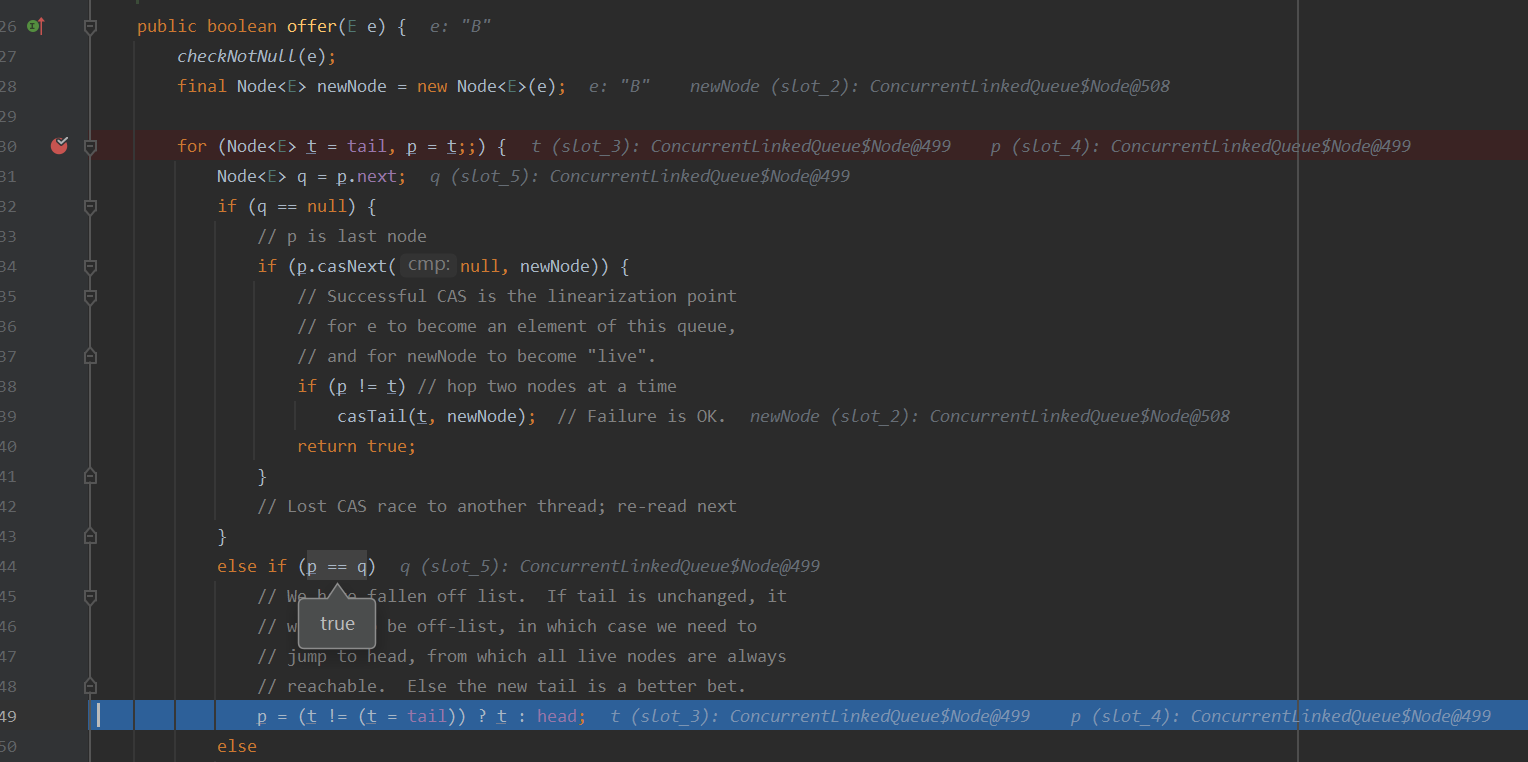
Task: Click the 'return true;' statement
Action: click(356, 446)
